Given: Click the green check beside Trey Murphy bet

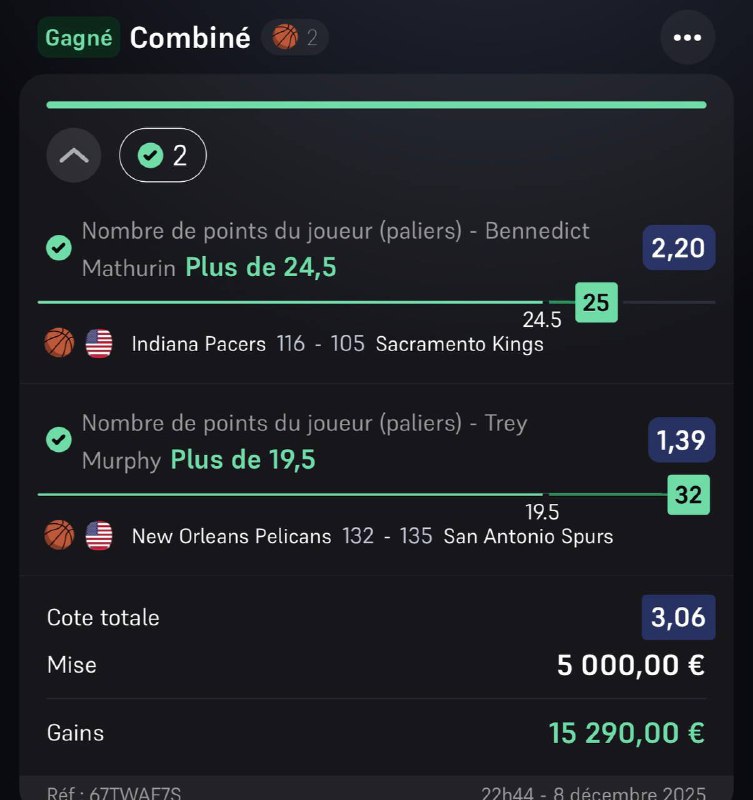Looking at the screenshot, I should pyautogui.click(x=59, y=439).
